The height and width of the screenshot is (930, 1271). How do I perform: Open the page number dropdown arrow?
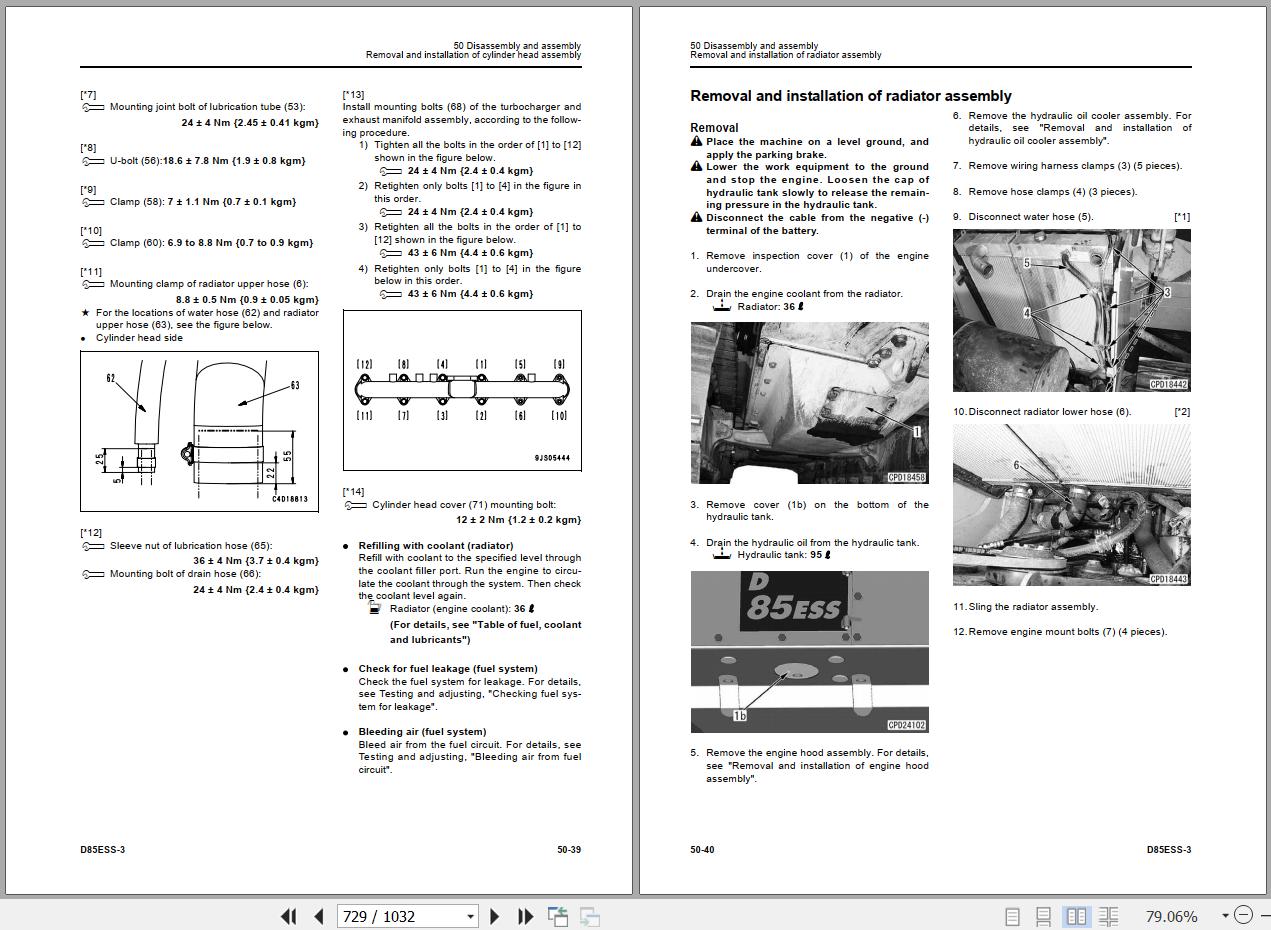[x=470, y=916]
